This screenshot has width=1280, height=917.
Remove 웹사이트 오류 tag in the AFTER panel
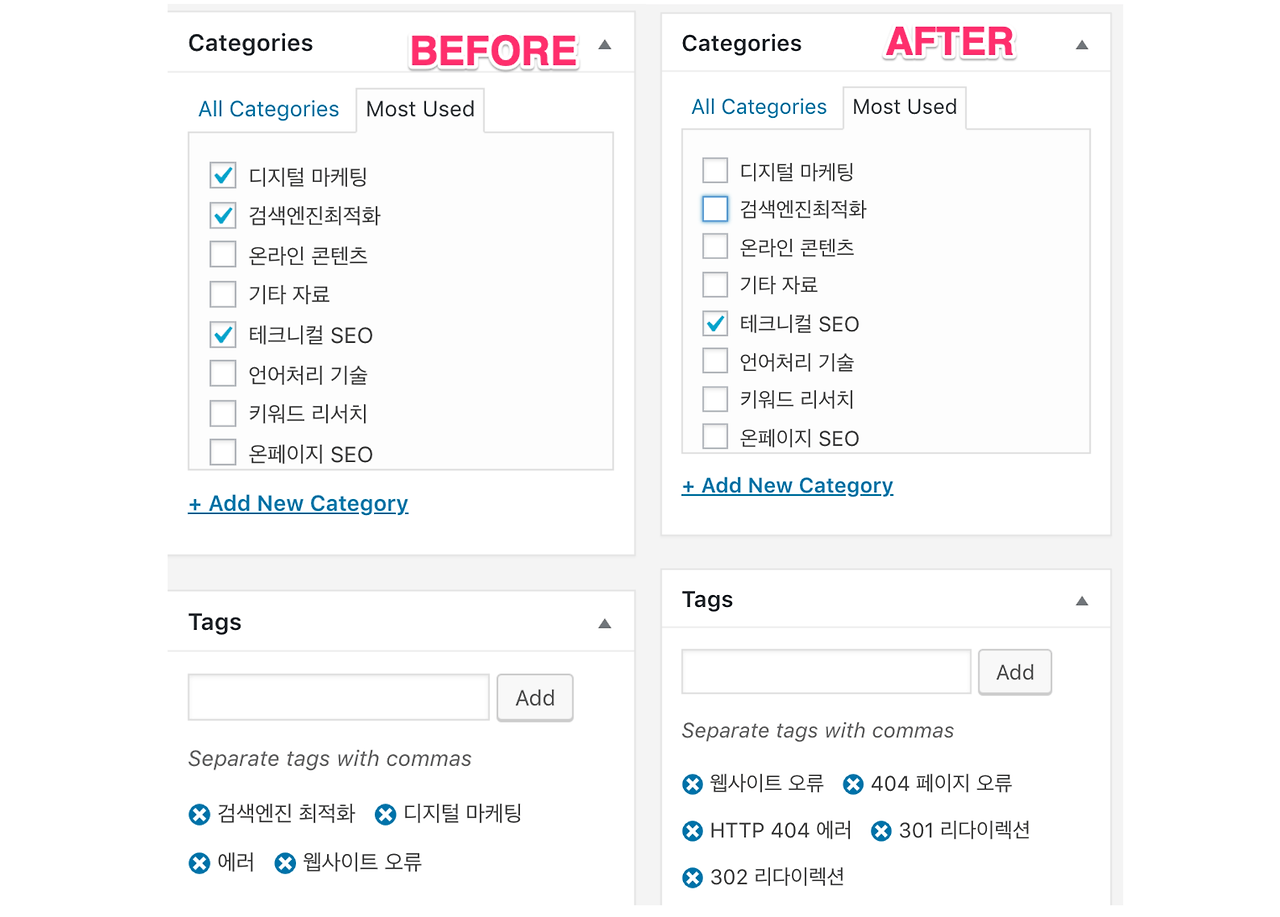point(692,785)
